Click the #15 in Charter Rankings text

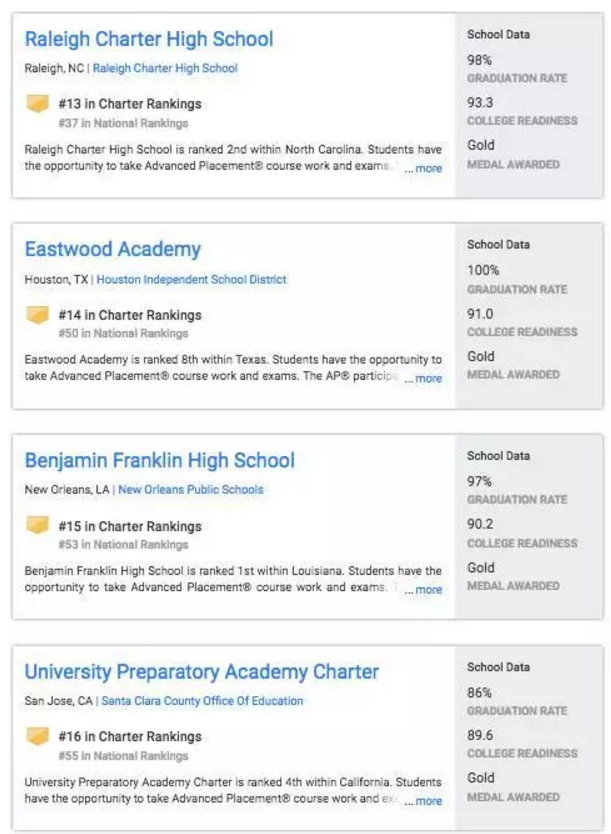pyautogui.click(x=129, y=526)
